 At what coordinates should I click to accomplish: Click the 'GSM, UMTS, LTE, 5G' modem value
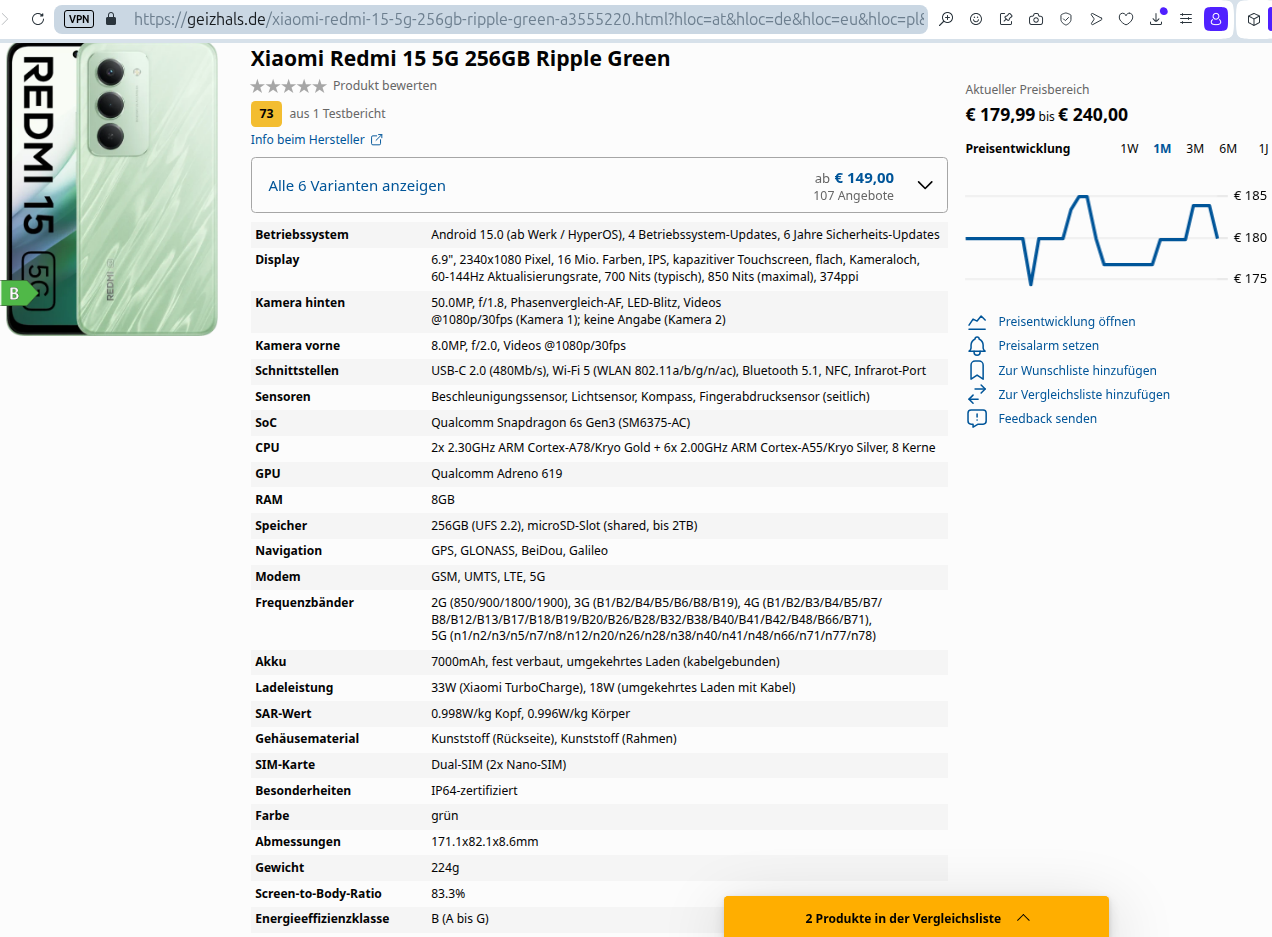(x=488, y=577)
